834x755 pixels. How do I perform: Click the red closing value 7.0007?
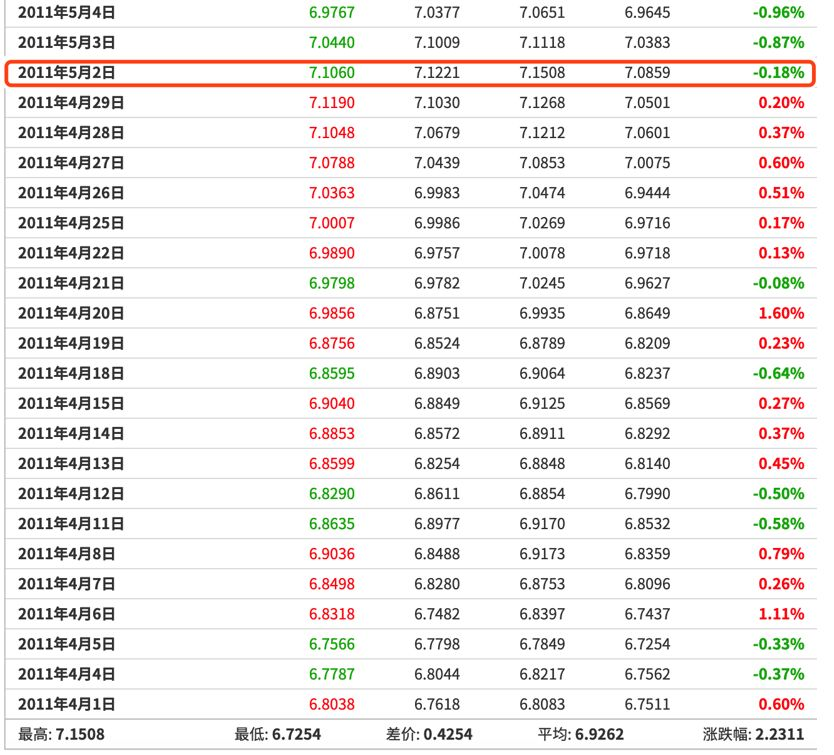tap(332, 223)
